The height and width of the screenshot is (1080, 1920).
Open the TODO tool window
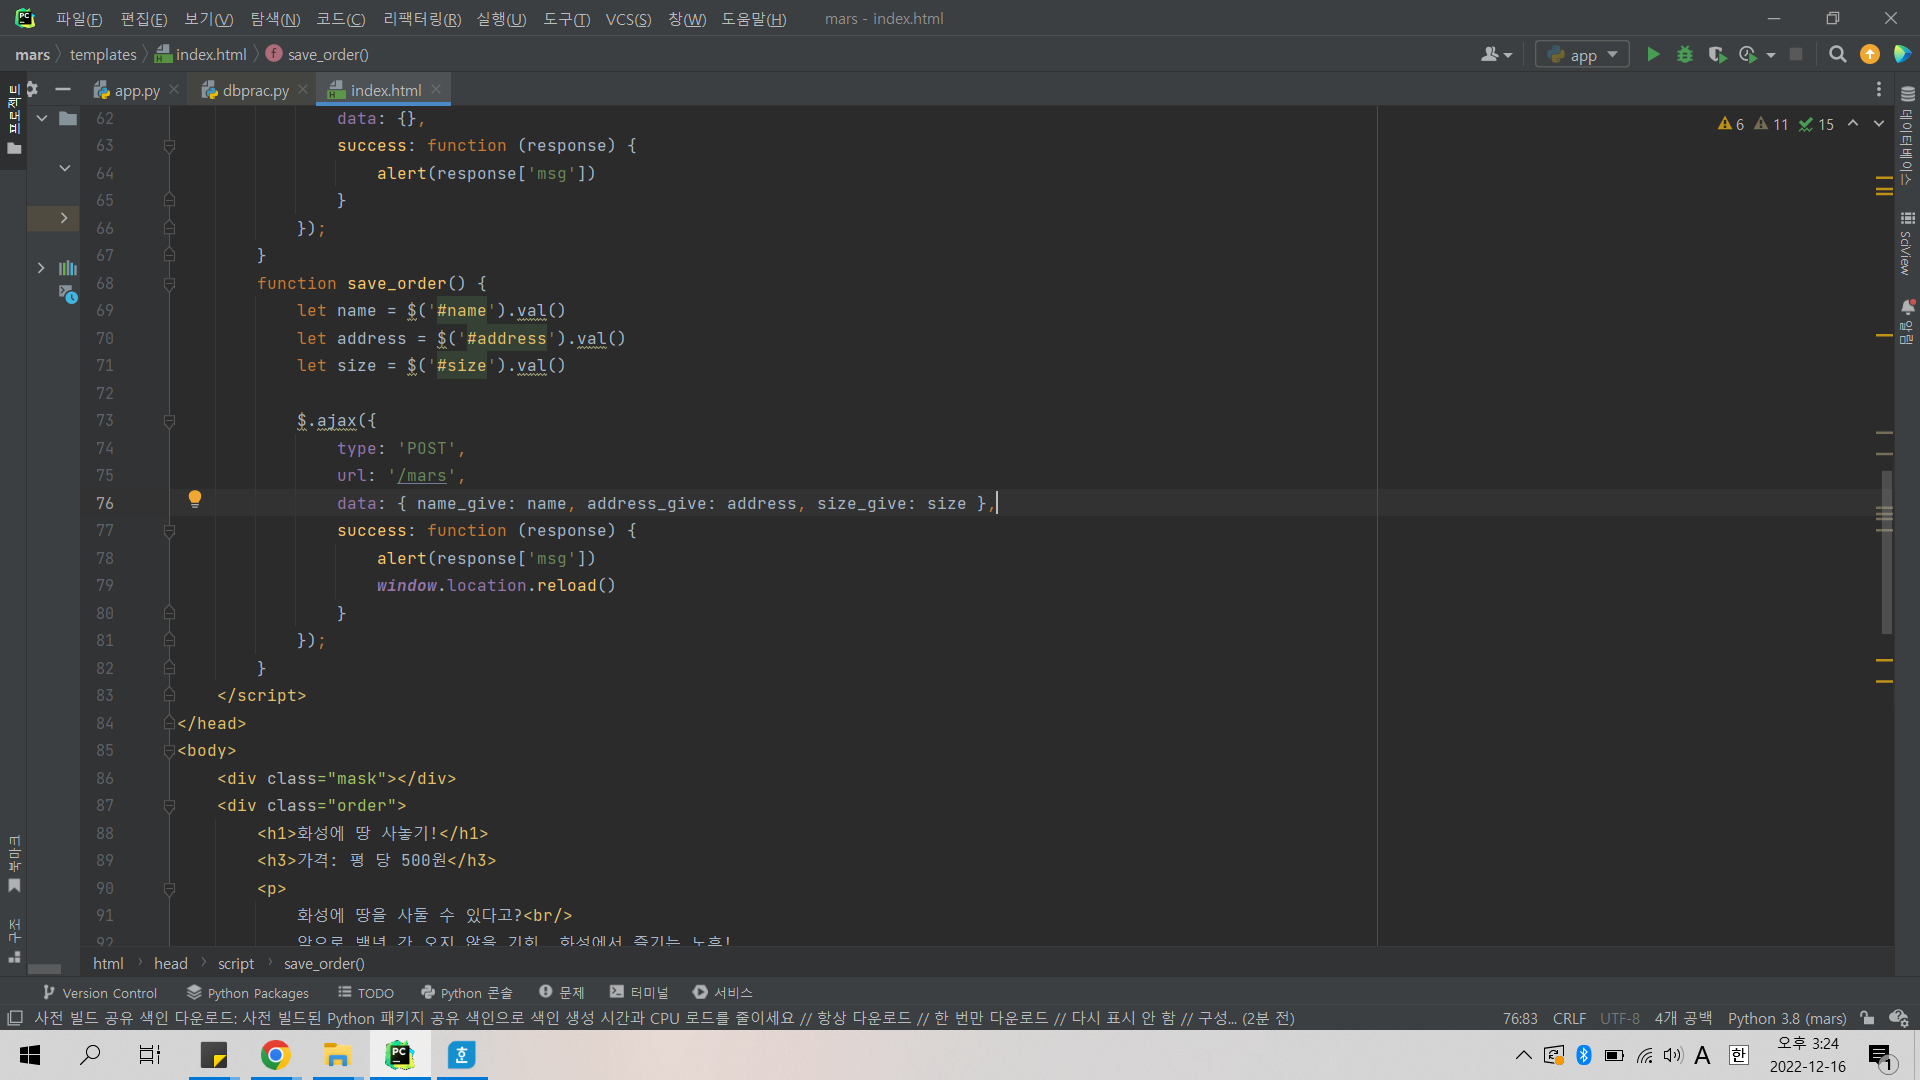366,993
